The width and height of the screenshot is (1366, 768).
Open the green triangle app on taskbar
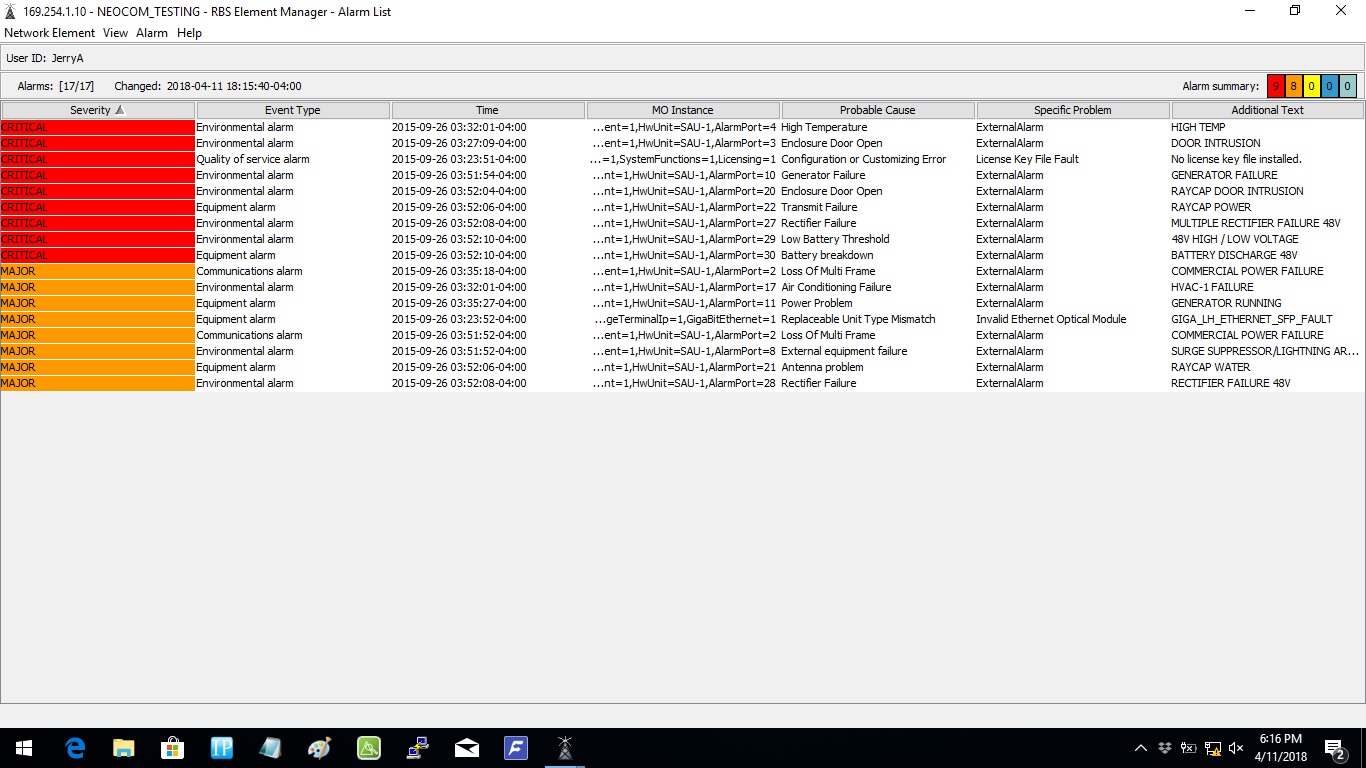click(369, 748)
